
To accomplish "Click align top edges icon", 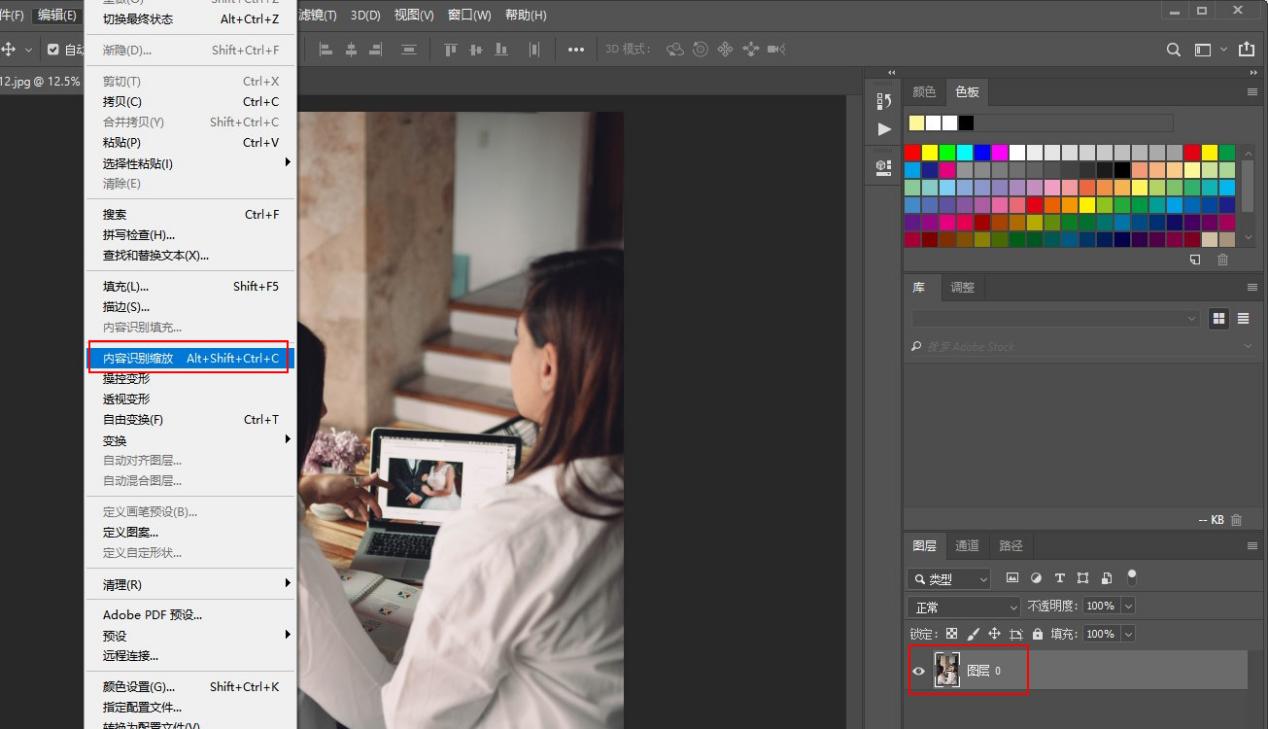I will [450, 49].
